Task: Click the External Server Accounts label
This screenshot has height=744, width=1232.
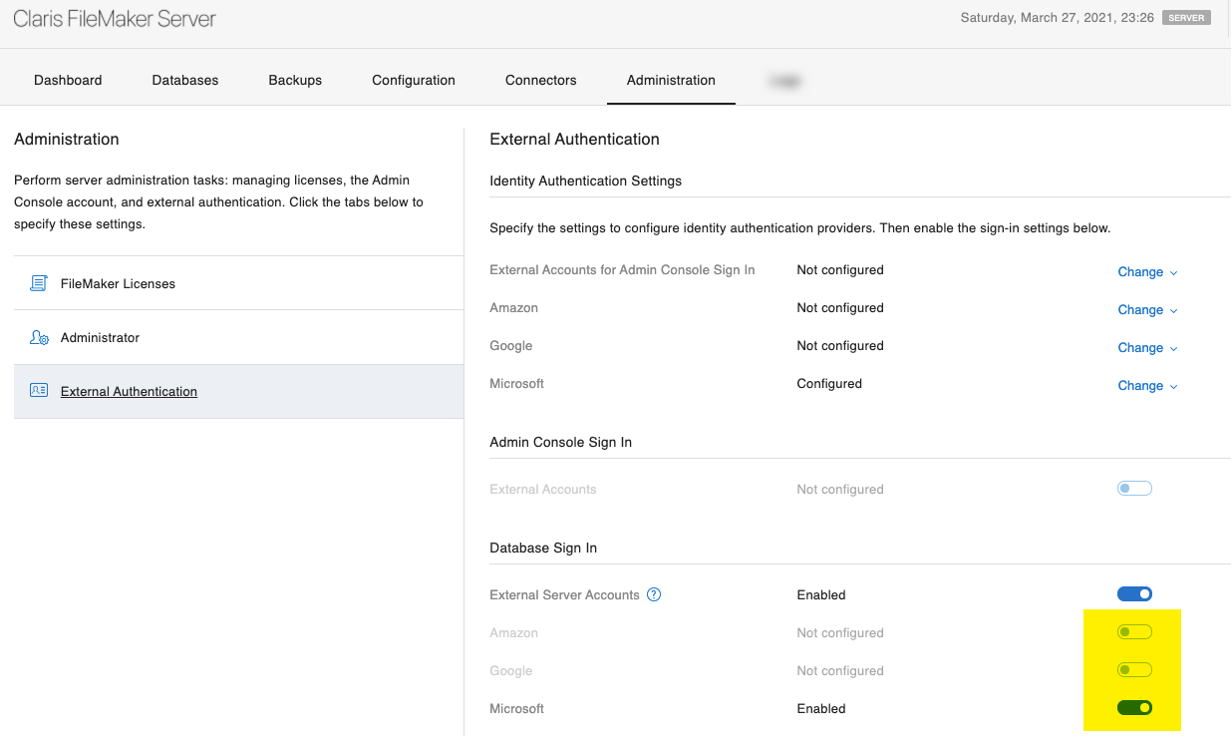Action: pos(564,595)
